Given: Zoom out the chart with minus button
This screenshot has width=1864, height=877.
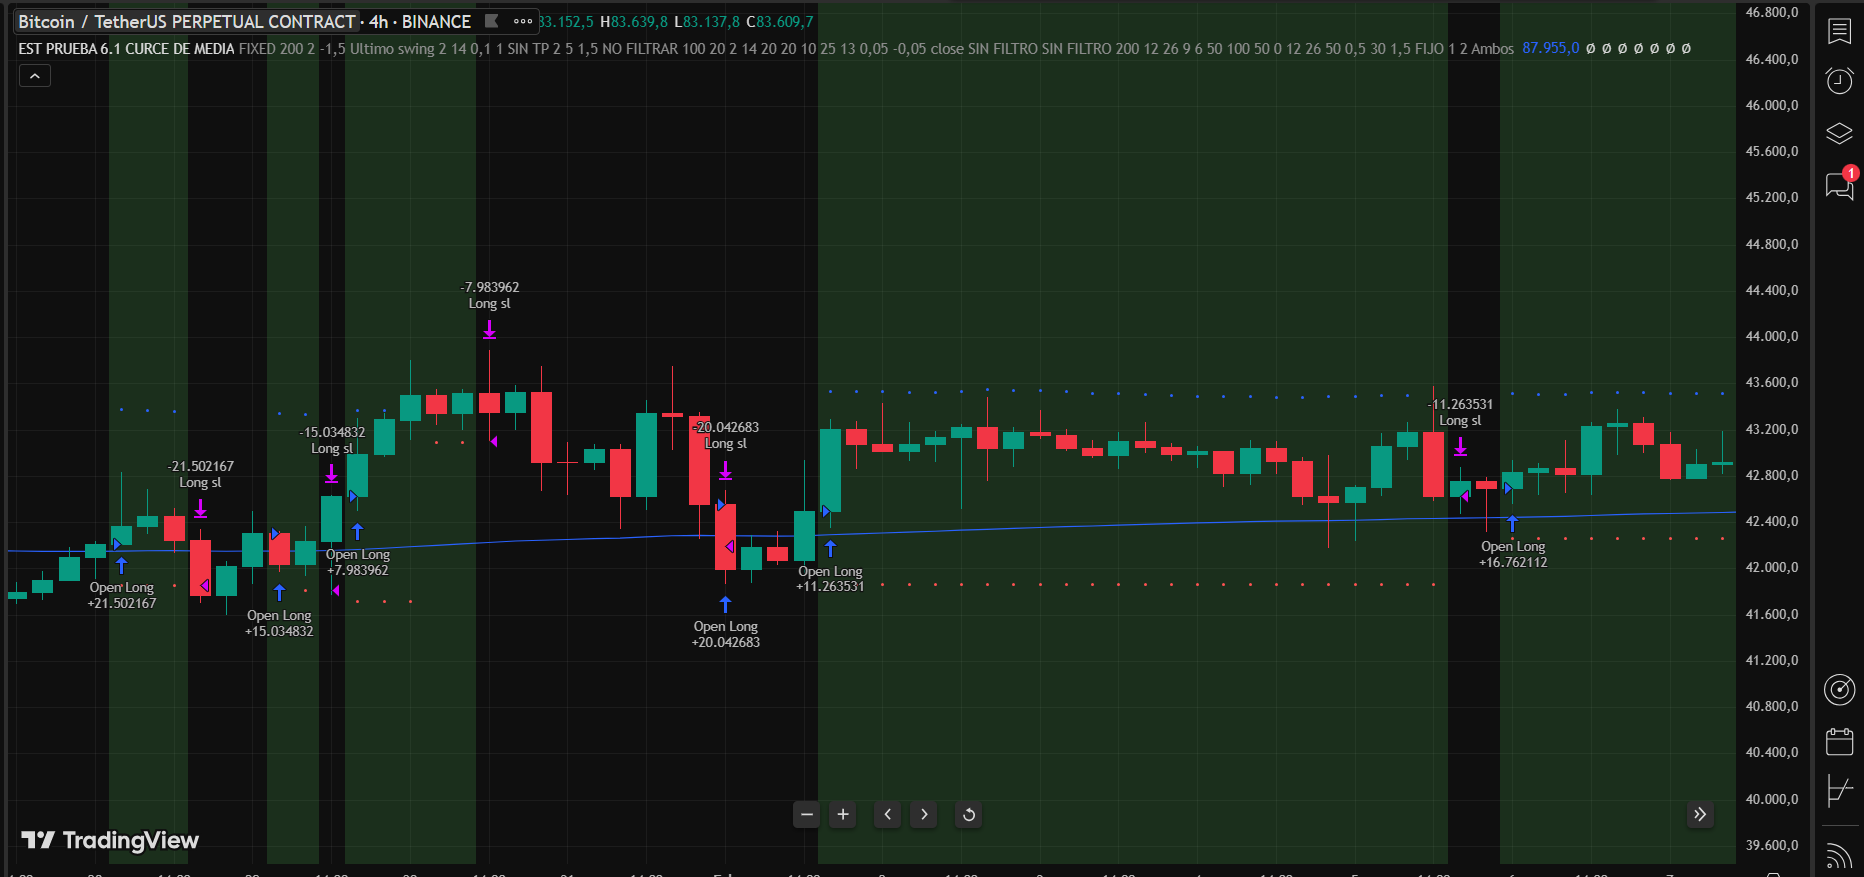Looking at the screenshot, I should tap(807, 814).
